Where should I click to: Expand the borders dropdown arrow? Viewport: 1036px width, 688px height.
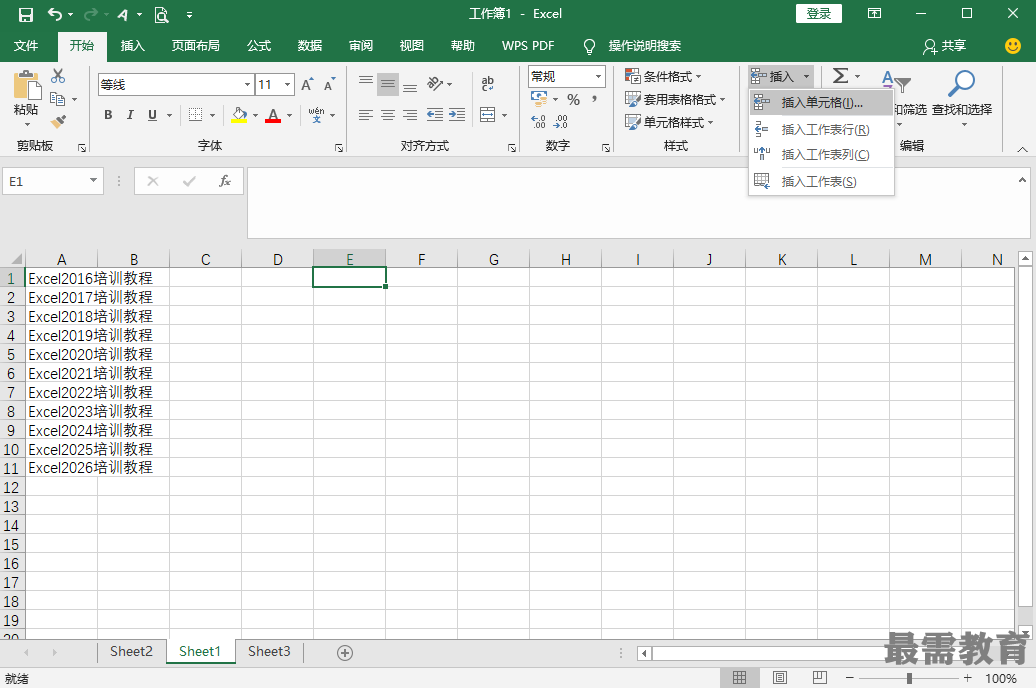(212, 115)
